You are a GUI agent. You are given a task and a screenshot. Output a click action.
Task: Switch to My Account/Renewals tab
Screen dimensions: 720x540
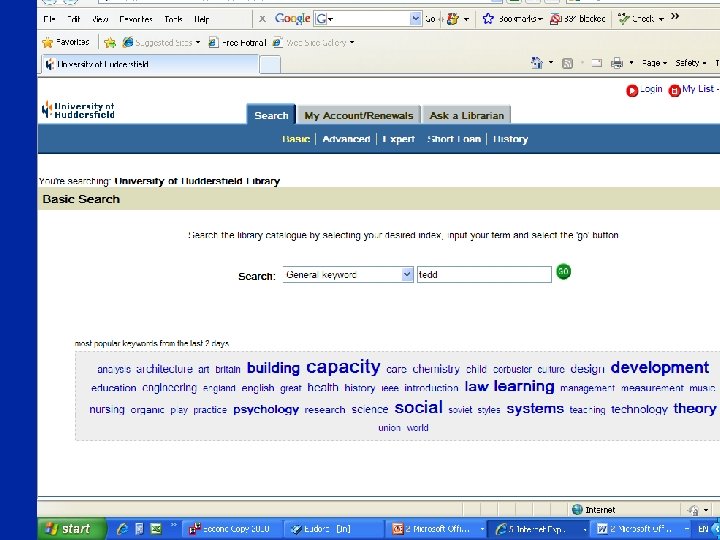[x=359, y=115]
